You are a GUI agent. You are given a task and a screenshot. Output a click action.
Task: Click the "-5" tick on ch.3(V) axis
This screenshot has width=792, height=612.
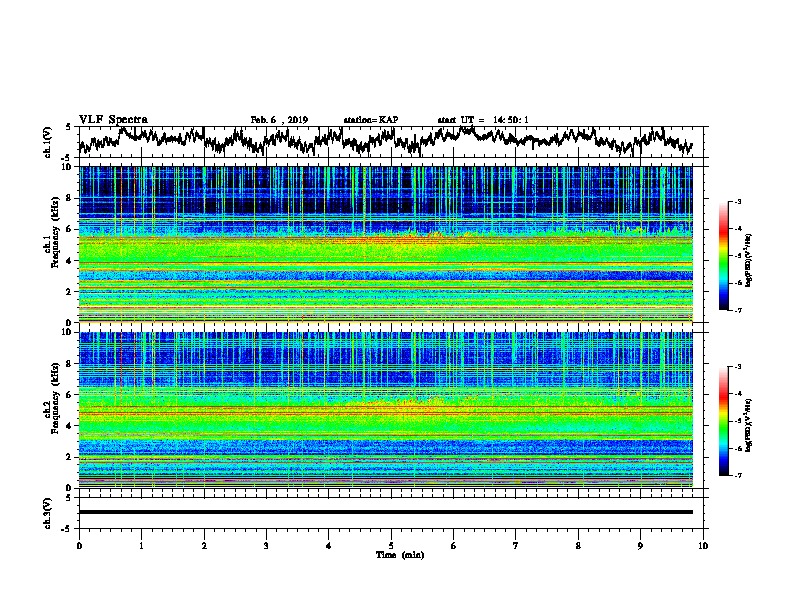point(67,529)
